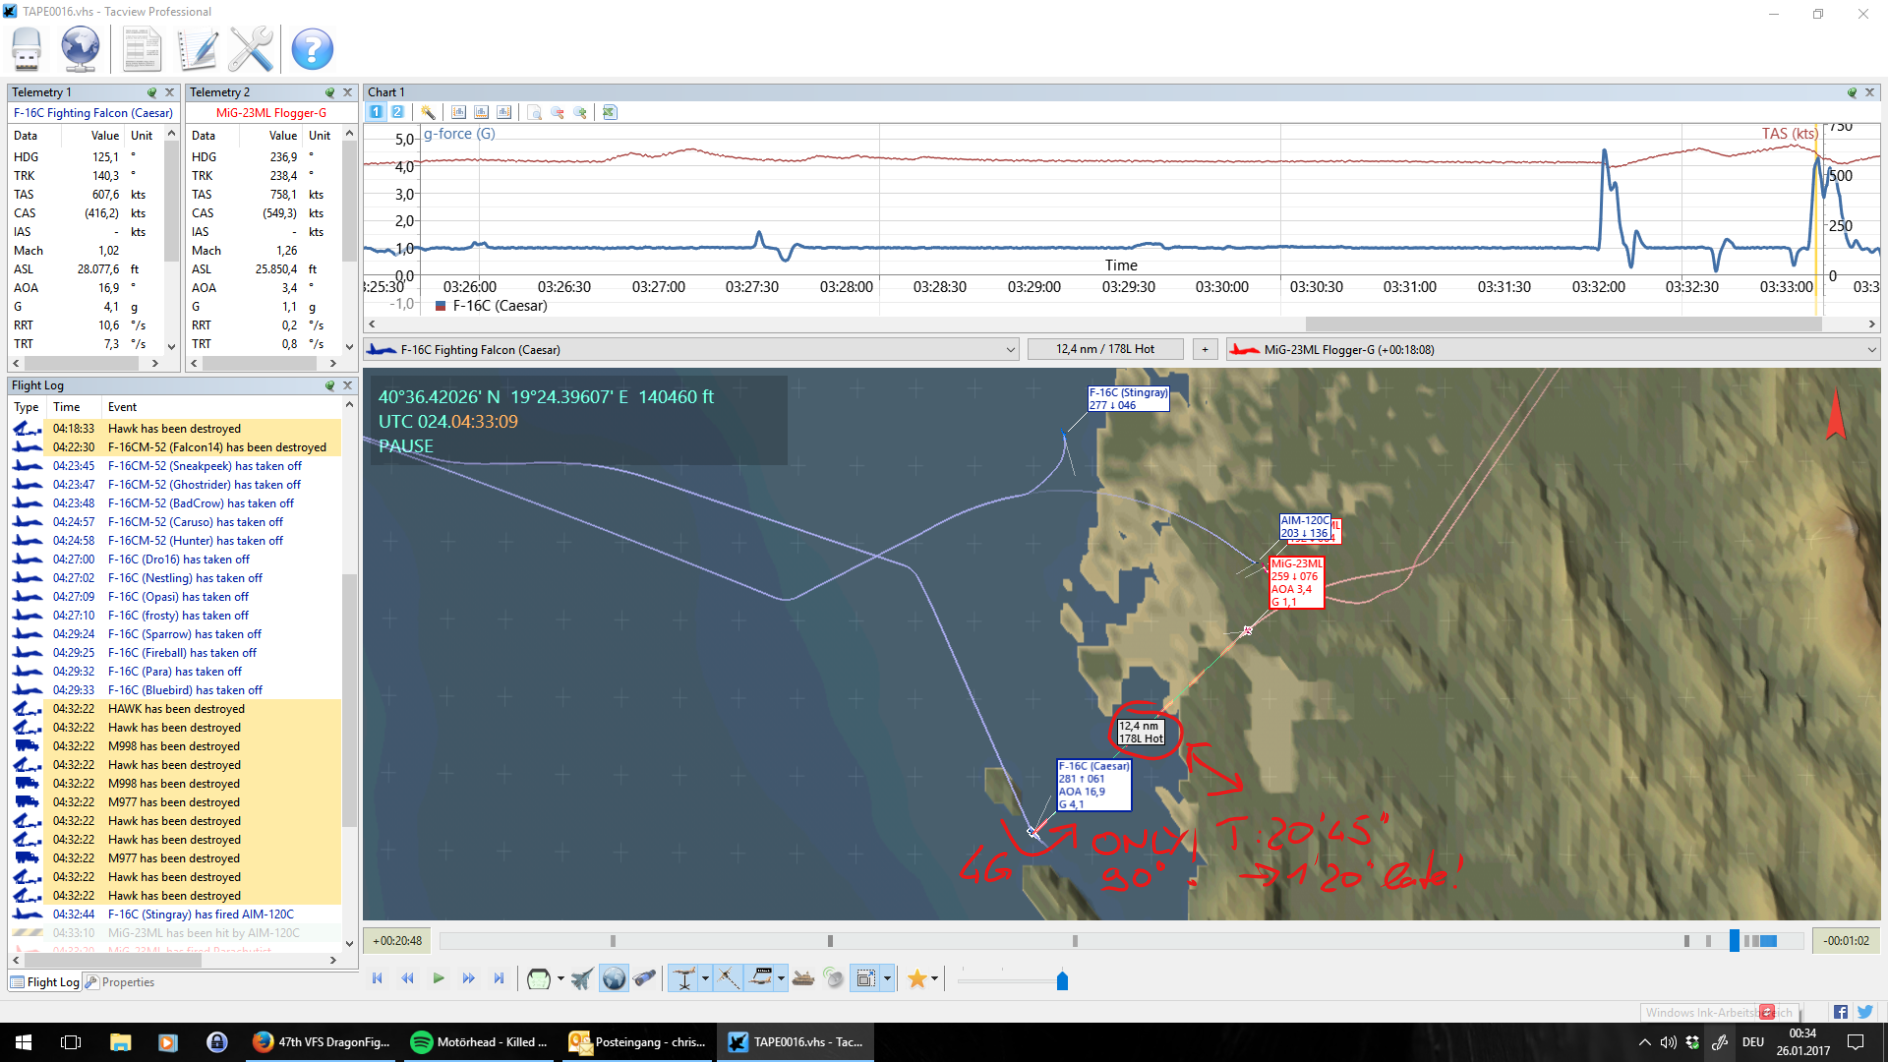
Task: Open the MiG-23ML Flogger-G target dropdown
Action: [1553, 349]
